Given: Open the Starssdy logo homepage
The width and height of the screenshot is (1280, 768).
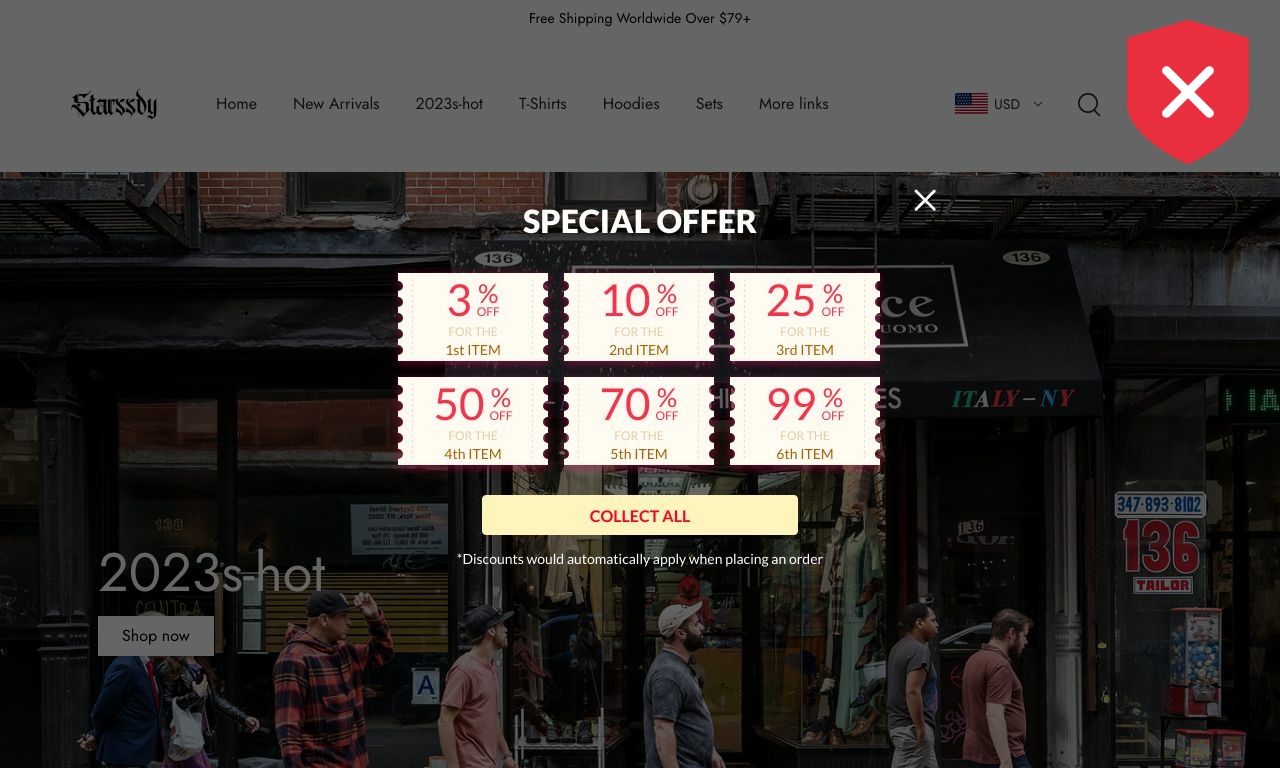Looking at the screenshot, I should pos(114,104).
